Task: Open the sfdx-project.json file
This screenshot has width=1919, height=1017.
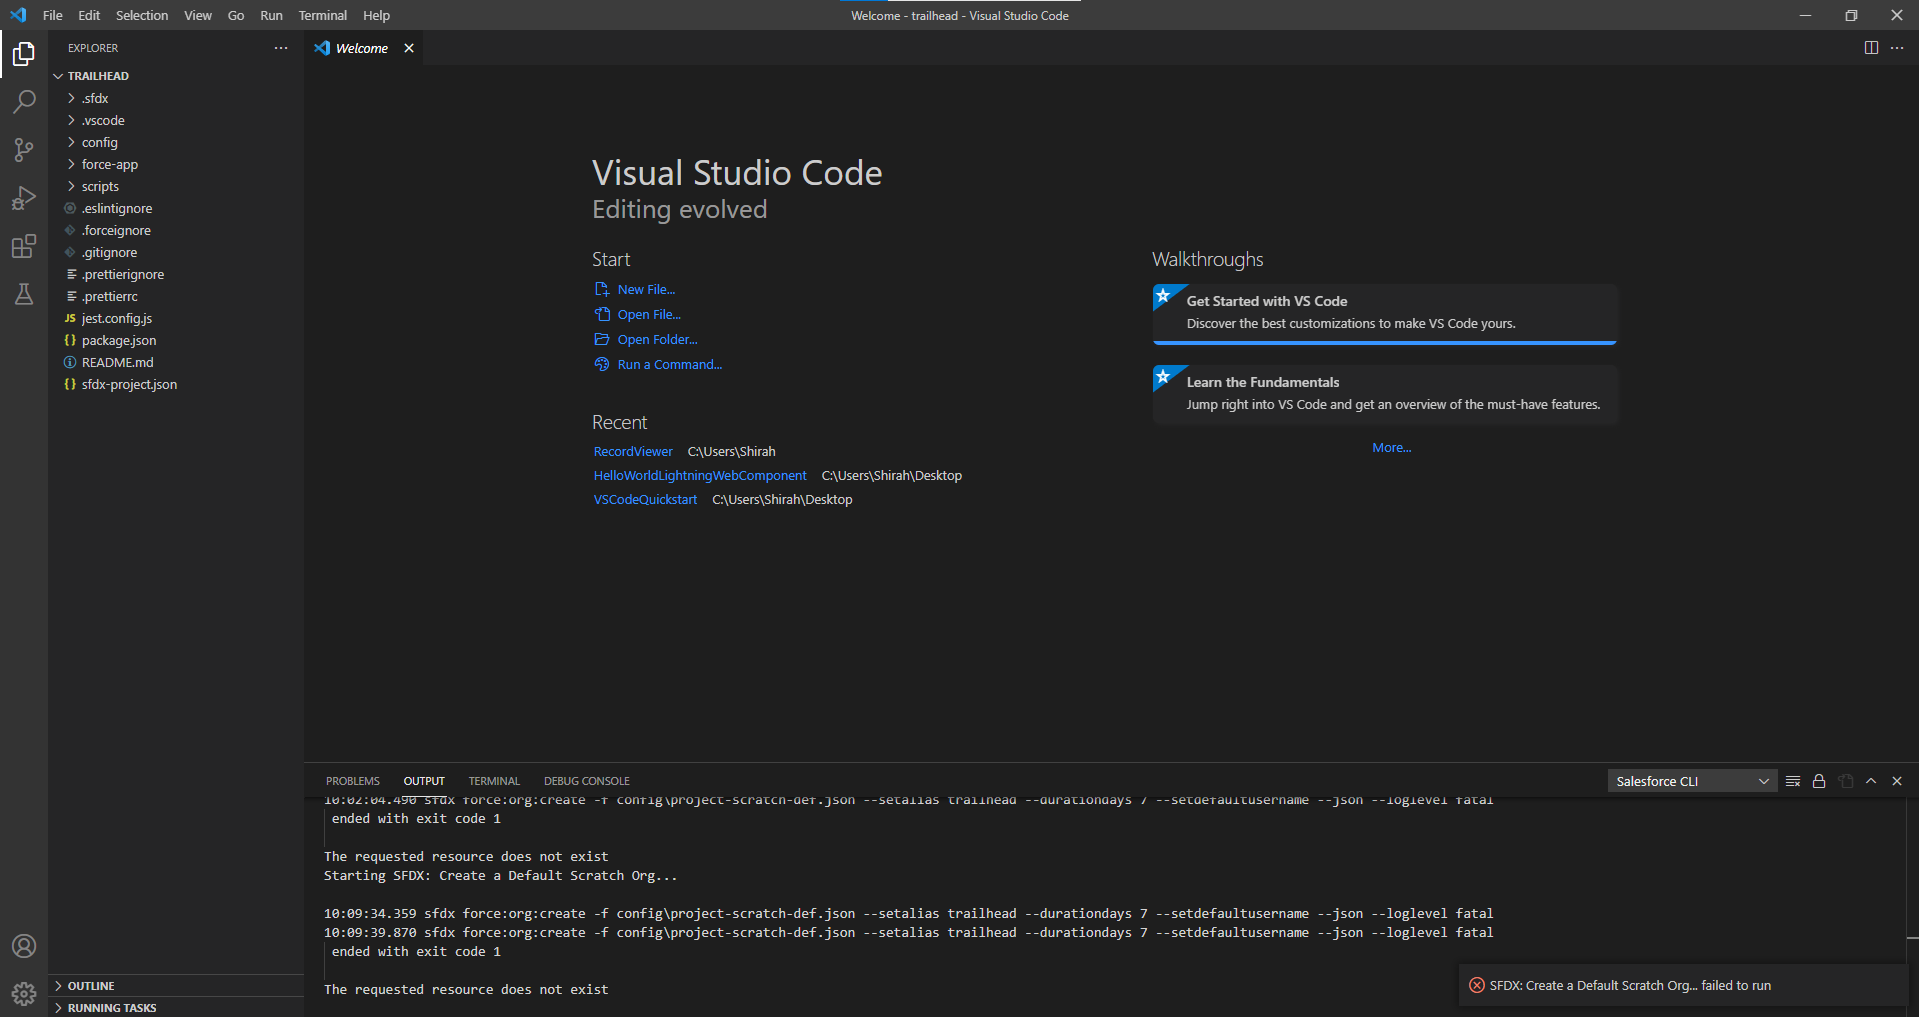Action: pos(128,384)
